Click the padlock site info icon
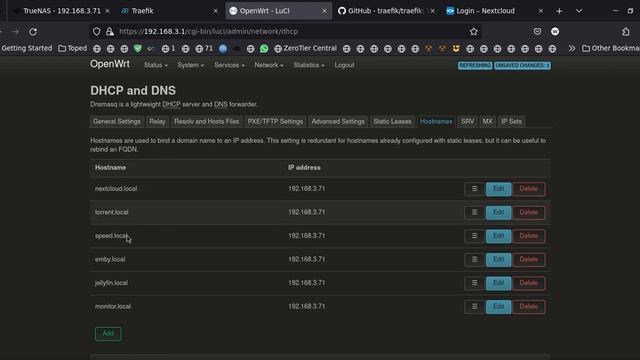 (x=109, y=31)
